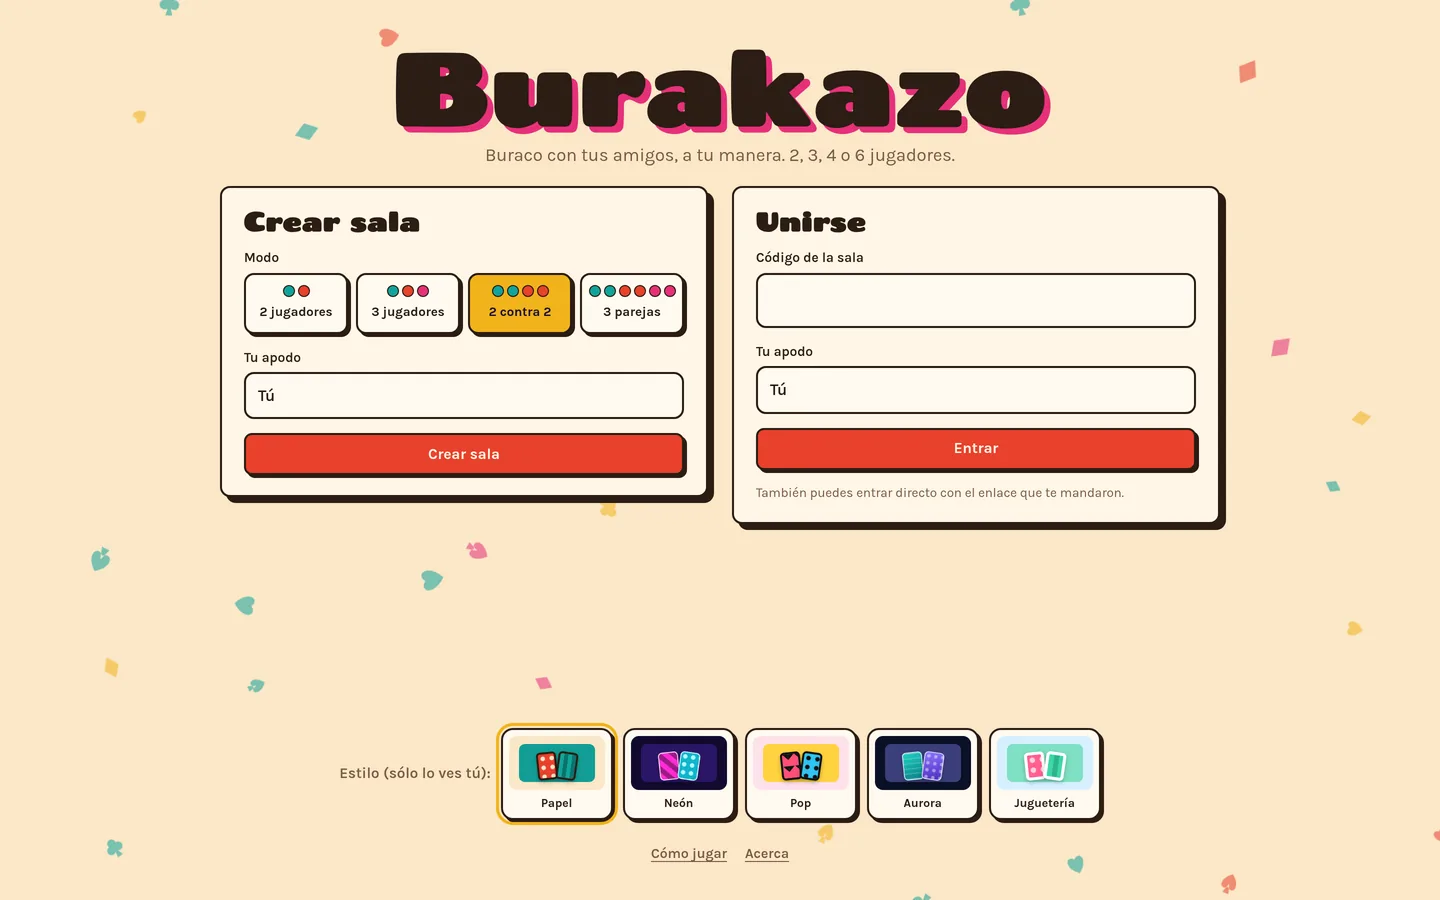Image resolution: width=1440 pixels, height=900 pixels.
Task: Open the Acerca link
Action: click(x=767, y=854)
